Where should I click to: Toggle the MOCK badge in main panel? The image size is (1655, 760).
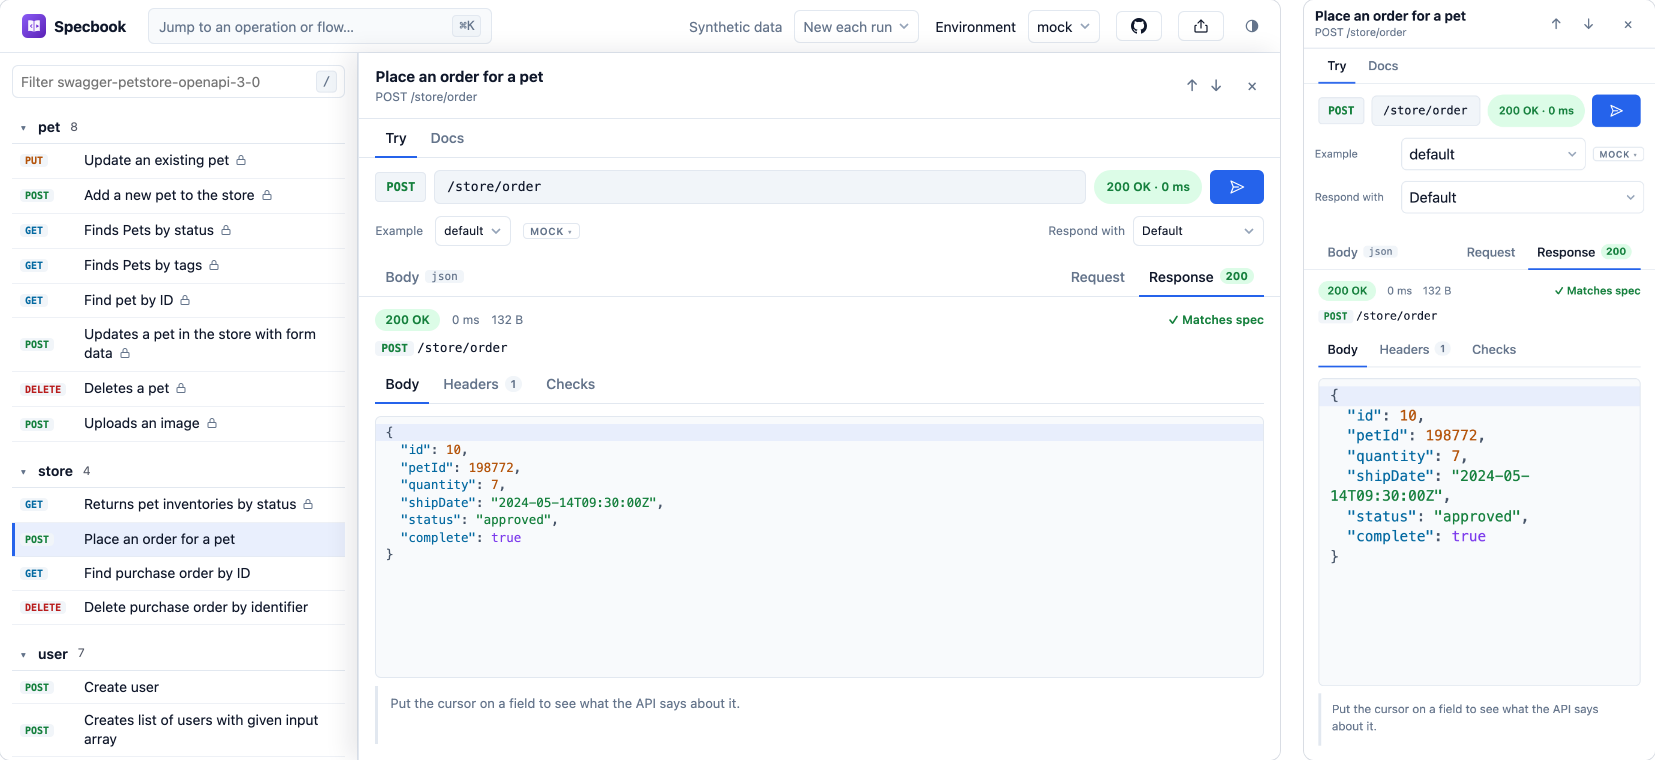[551, 231]
